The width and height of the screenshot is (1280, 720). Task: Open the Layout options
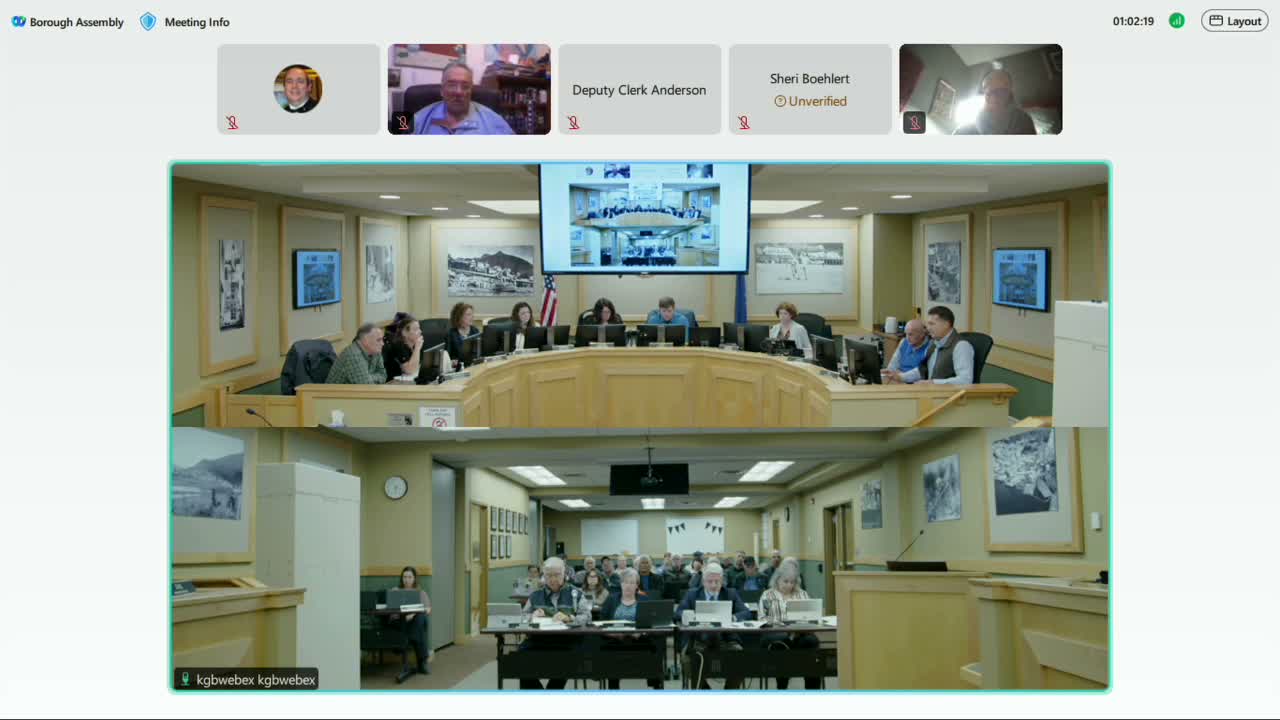[1235, 21]
